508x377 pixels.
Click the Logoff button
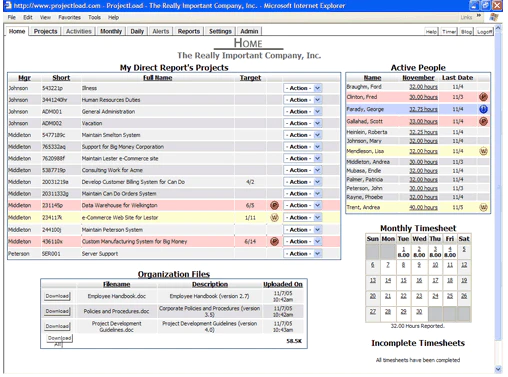[484, 32]
